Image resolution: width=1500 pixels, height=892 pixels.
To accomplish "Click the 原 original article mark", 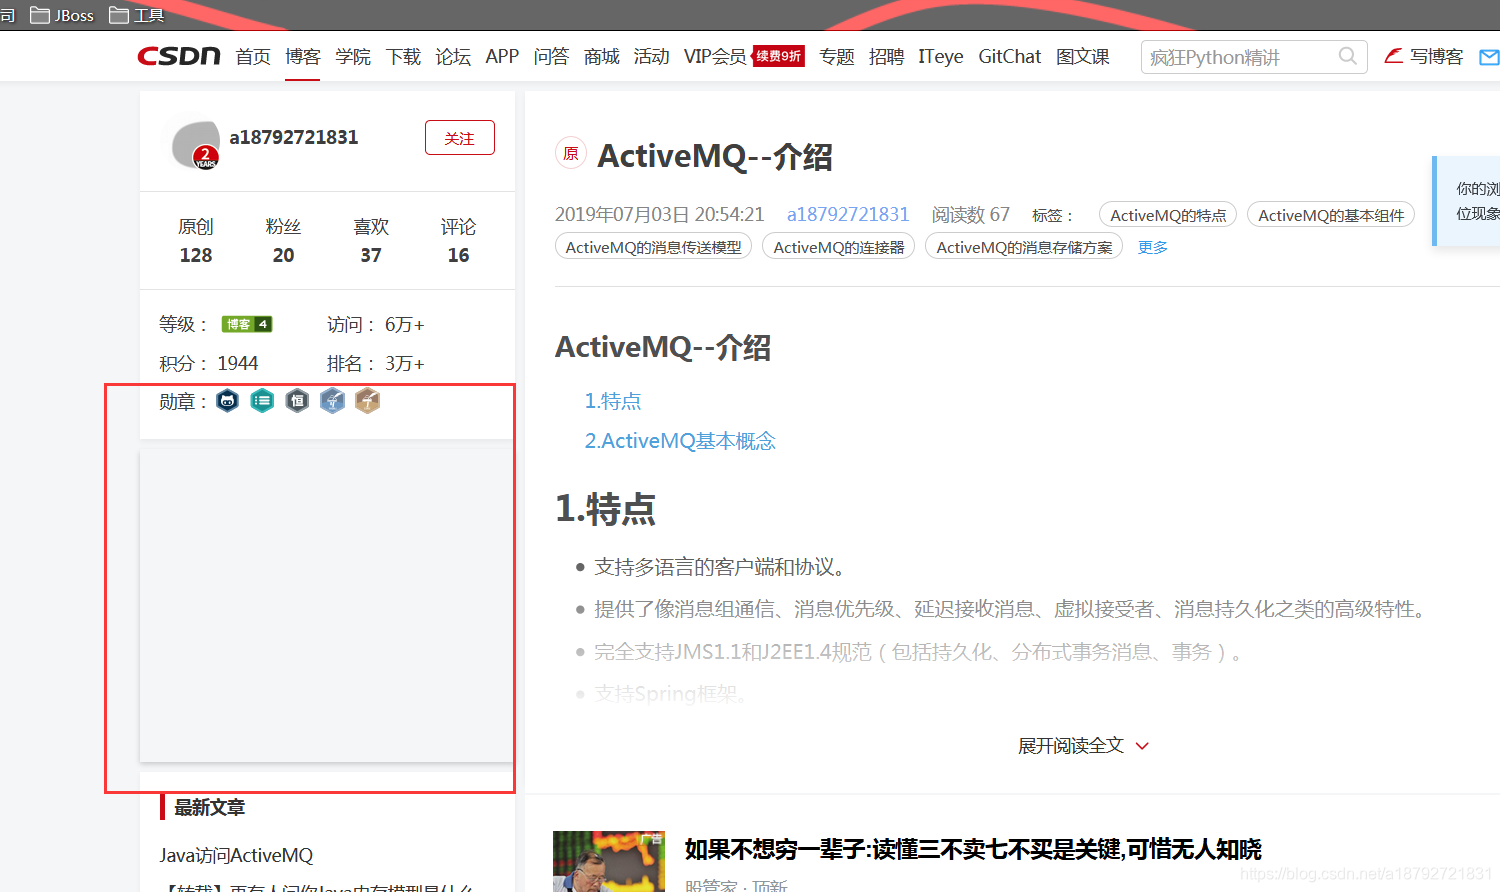I will pos(571,153).
